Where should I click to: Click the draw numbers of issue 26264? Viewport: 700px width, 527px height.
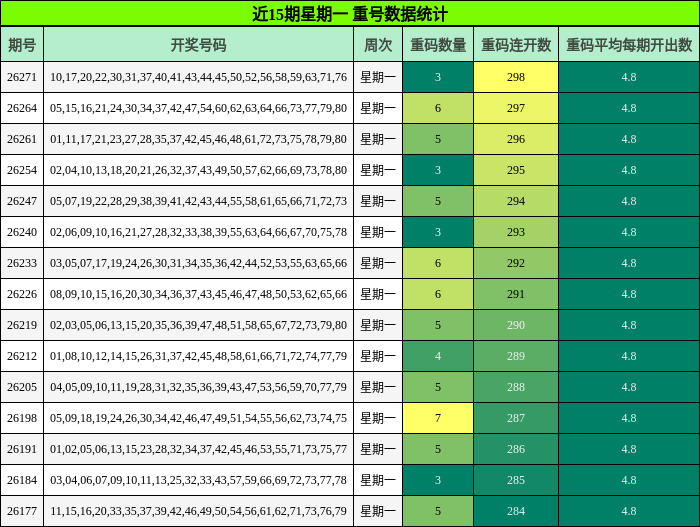point(199,108)
